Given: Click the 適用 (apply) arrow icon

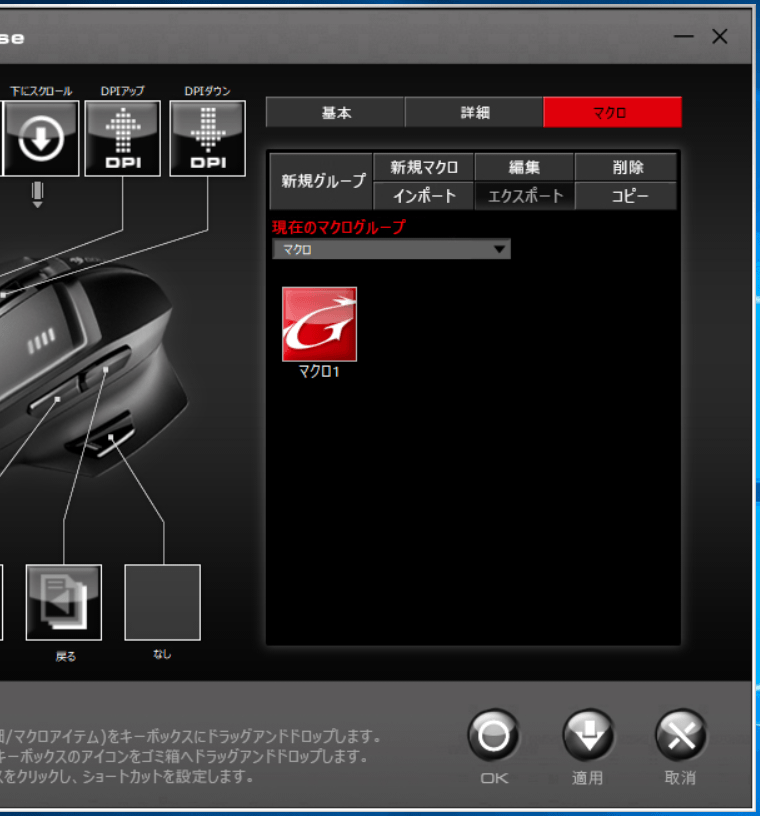Looking at the screenshot, I should [x=588, y=736].
